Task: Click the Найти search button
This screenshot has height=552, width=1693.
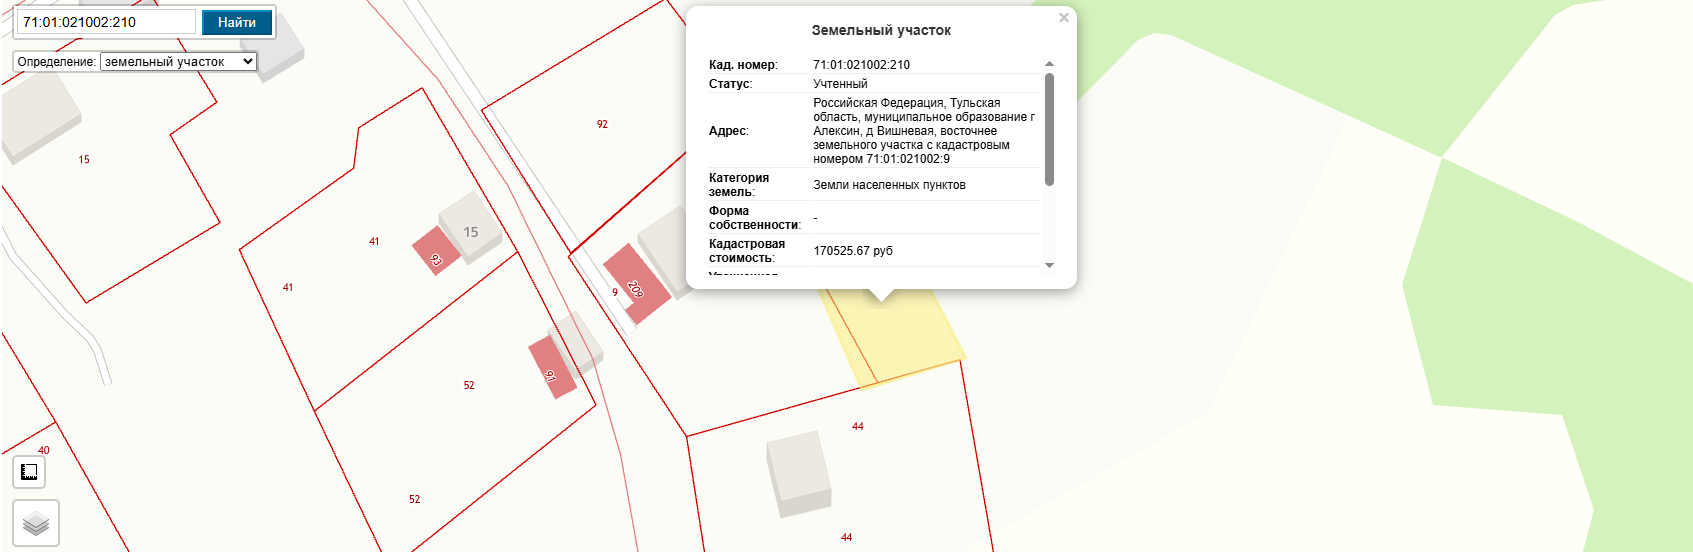Action: [x=237, y=22]
